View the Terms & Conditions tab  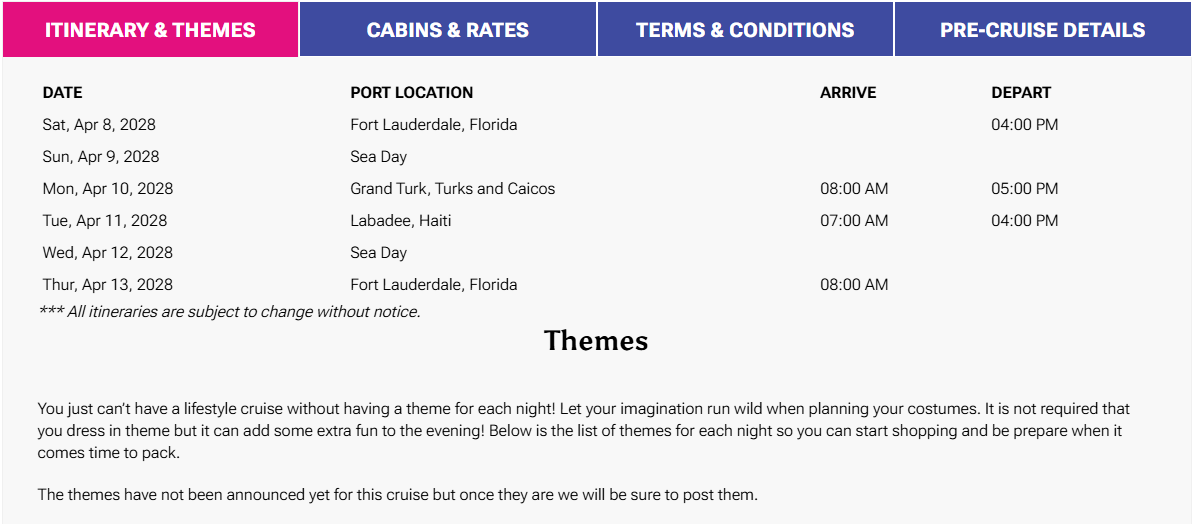coord(745,29)
